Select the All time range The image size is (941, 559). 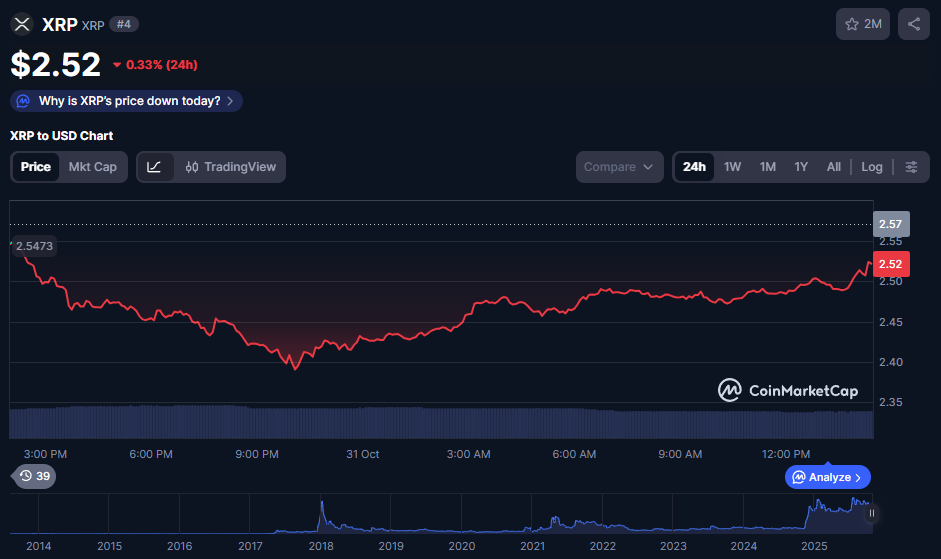(x=834, y=167)
